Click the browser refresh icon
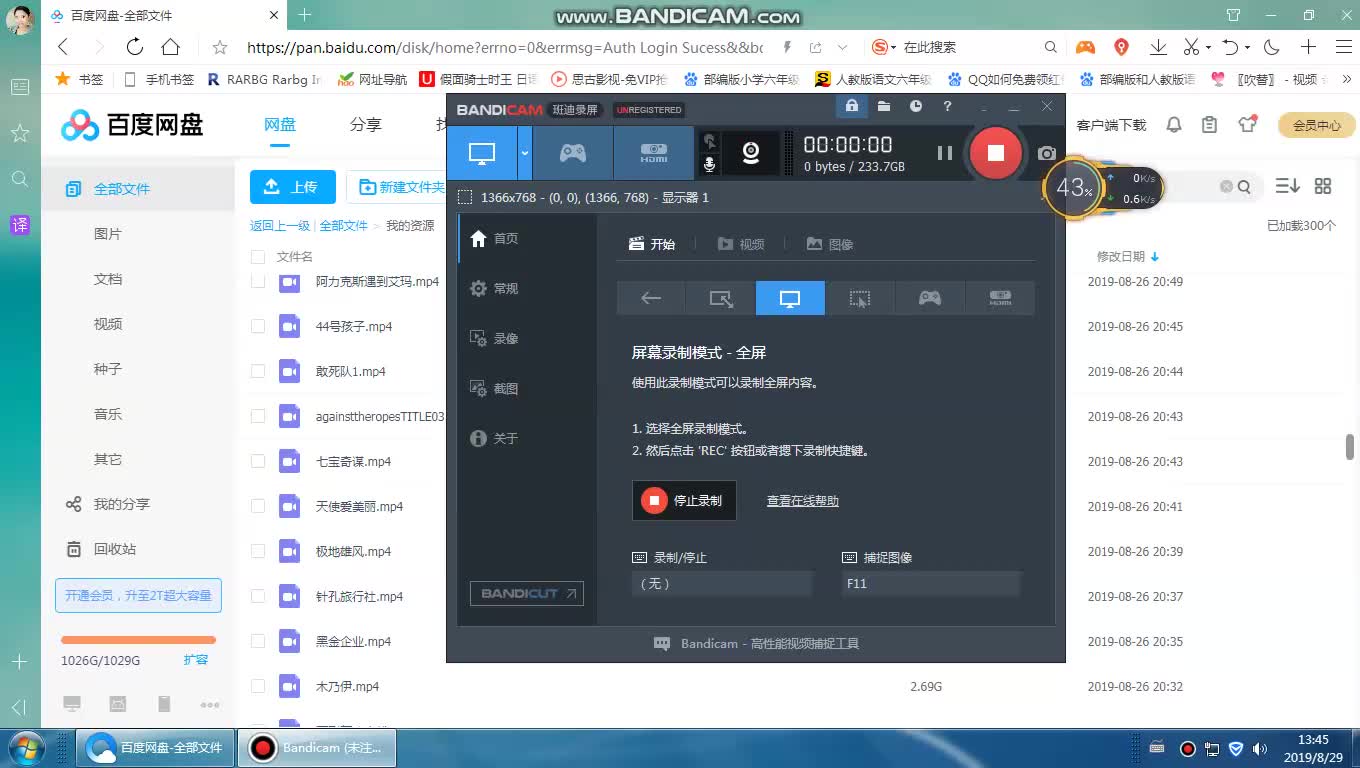1360x768 pixels. point(134,47)
